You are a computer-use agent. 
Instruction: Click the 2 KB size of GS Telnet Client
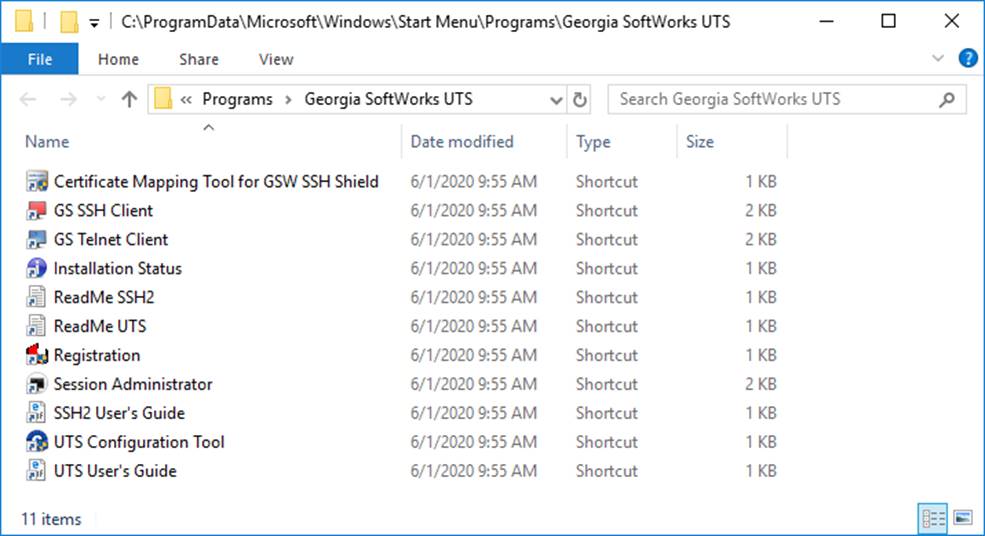pos(761,239)
